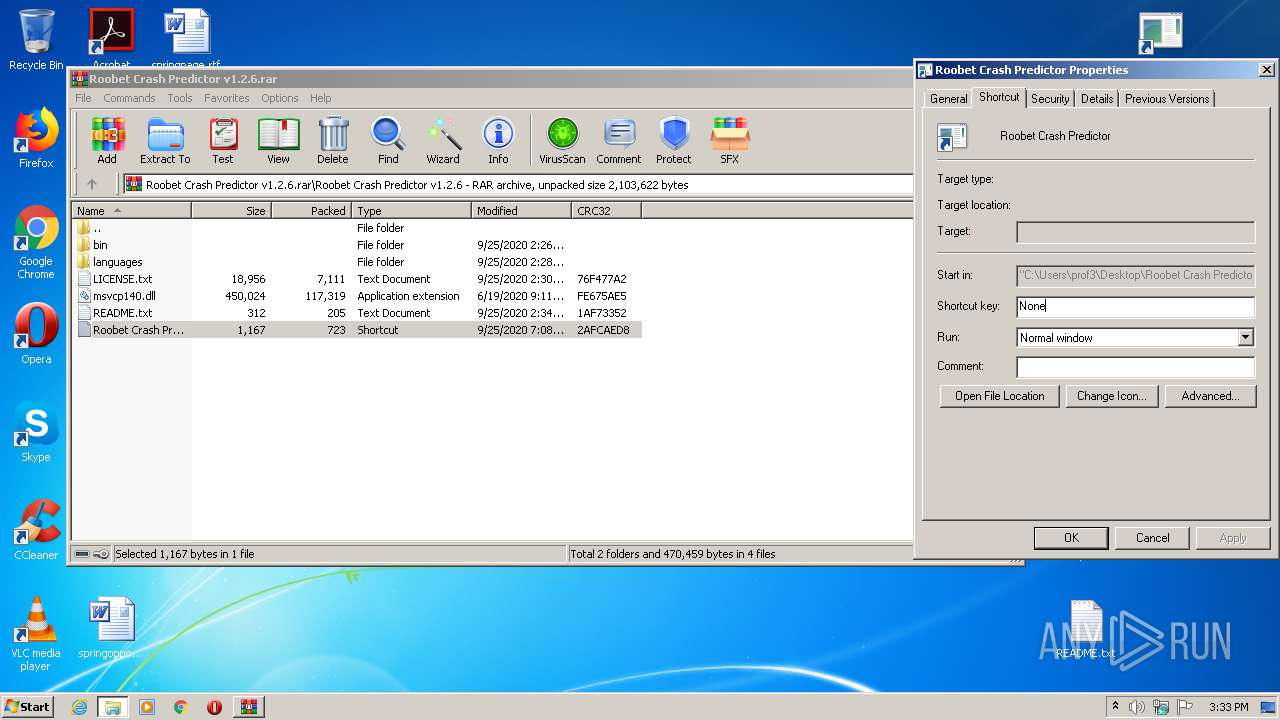Confirm properties with OK

point(1071,538)
